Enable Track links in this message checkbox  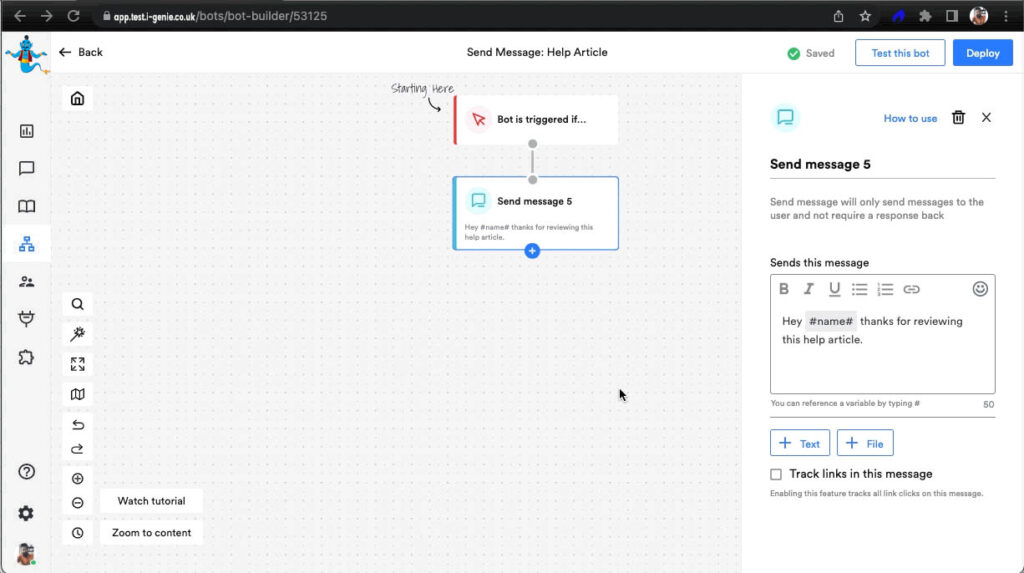(776, 474)
